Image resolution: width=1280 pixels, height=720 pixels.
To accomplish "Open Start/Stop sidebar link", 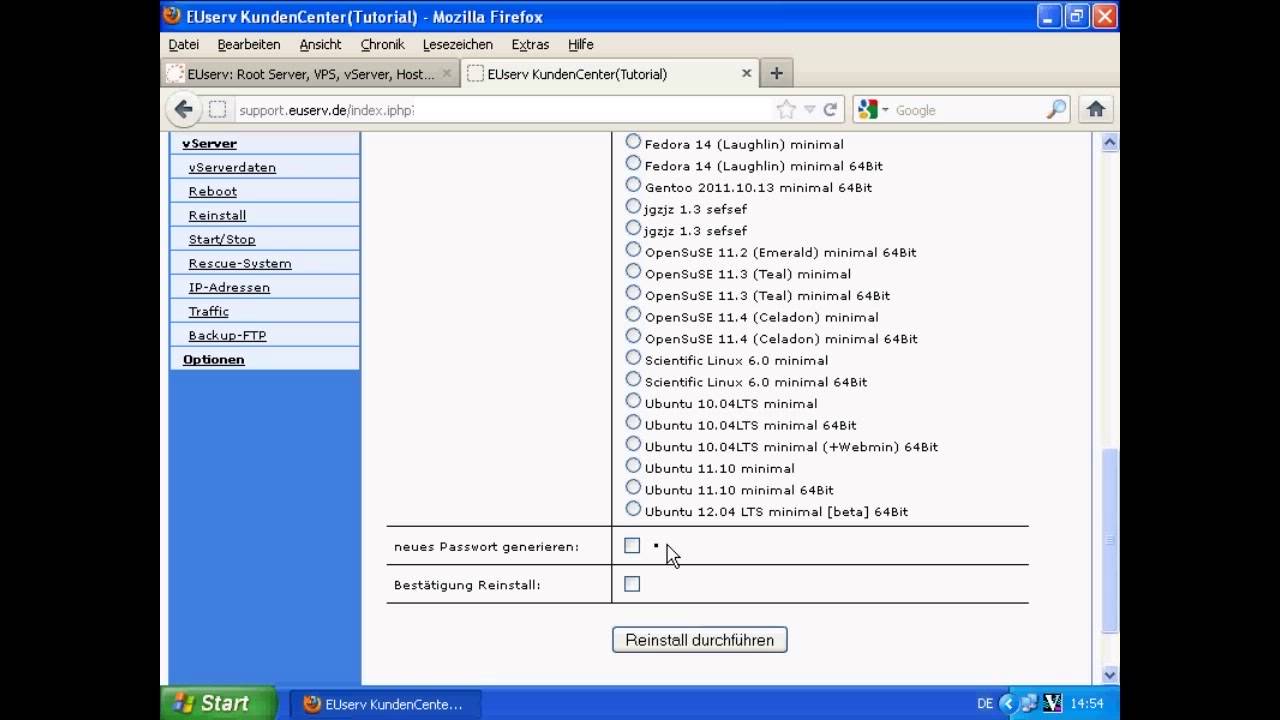I will (x=222, y=239).
